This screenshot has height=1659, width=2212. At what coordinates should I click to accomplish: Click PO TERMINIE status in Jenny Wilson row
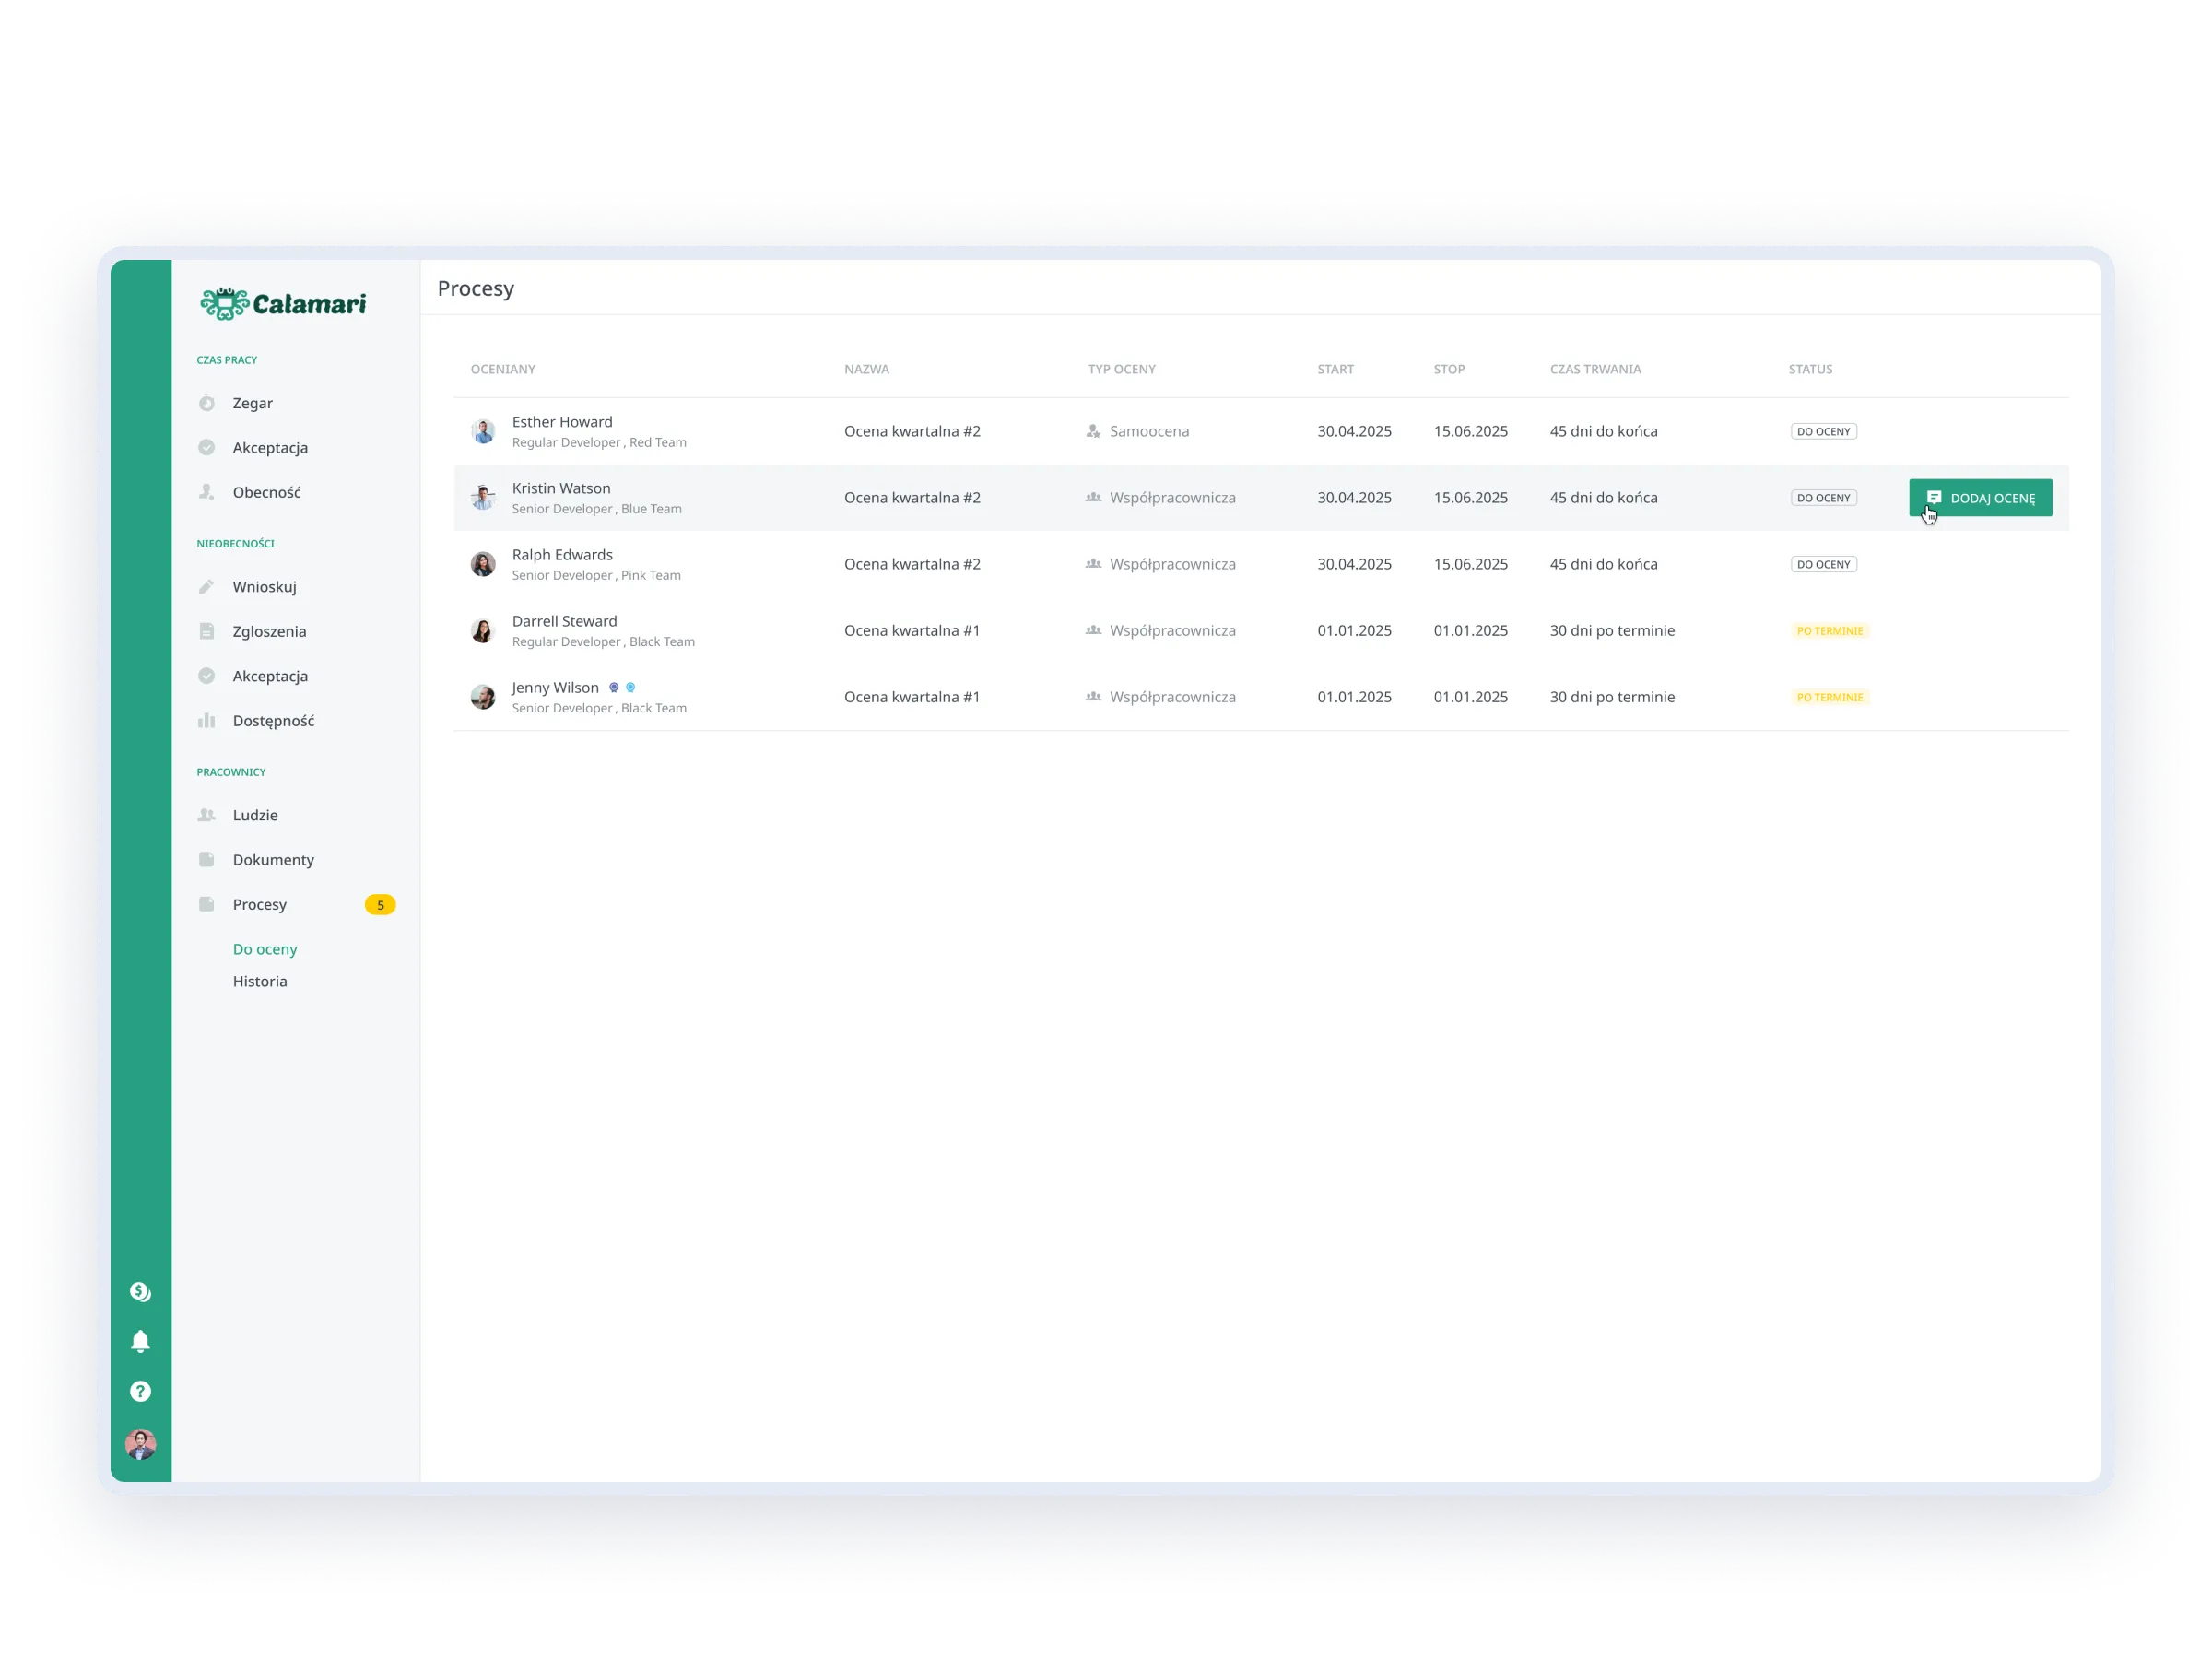(1829, 697)
